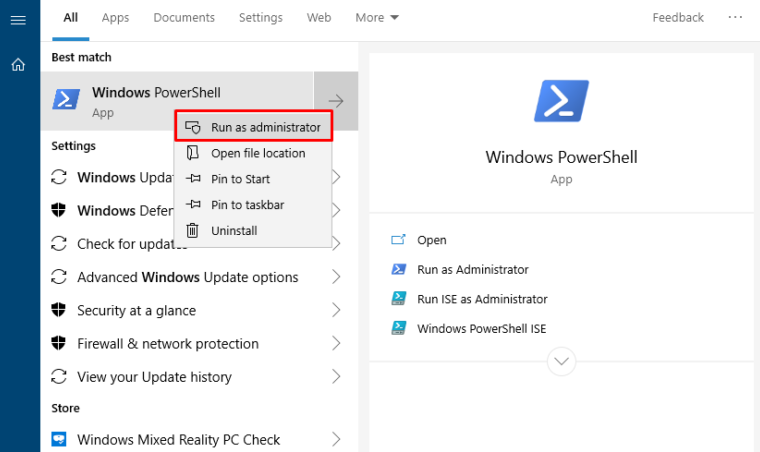Expand the Windows Defender result chevron
This screenshot has width=760, height=452.
336,210
